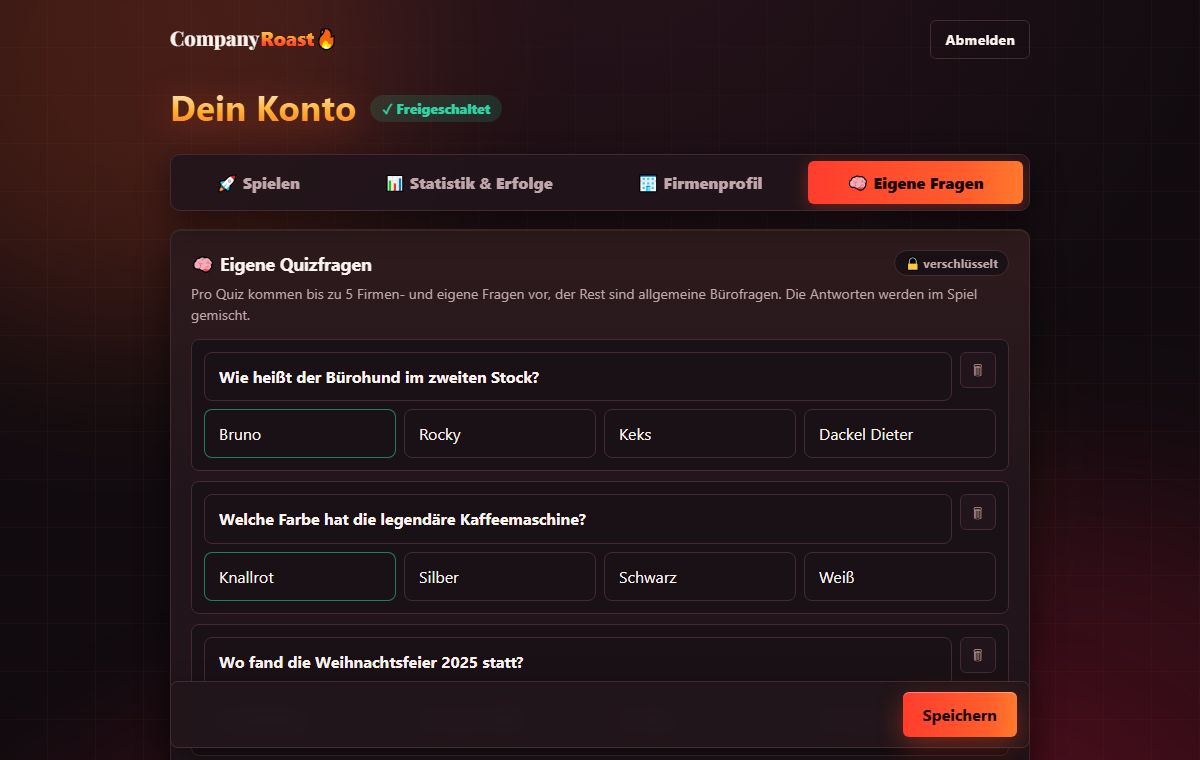Edit the Weihnachtsfeier 2025 question field

[578, 660]
